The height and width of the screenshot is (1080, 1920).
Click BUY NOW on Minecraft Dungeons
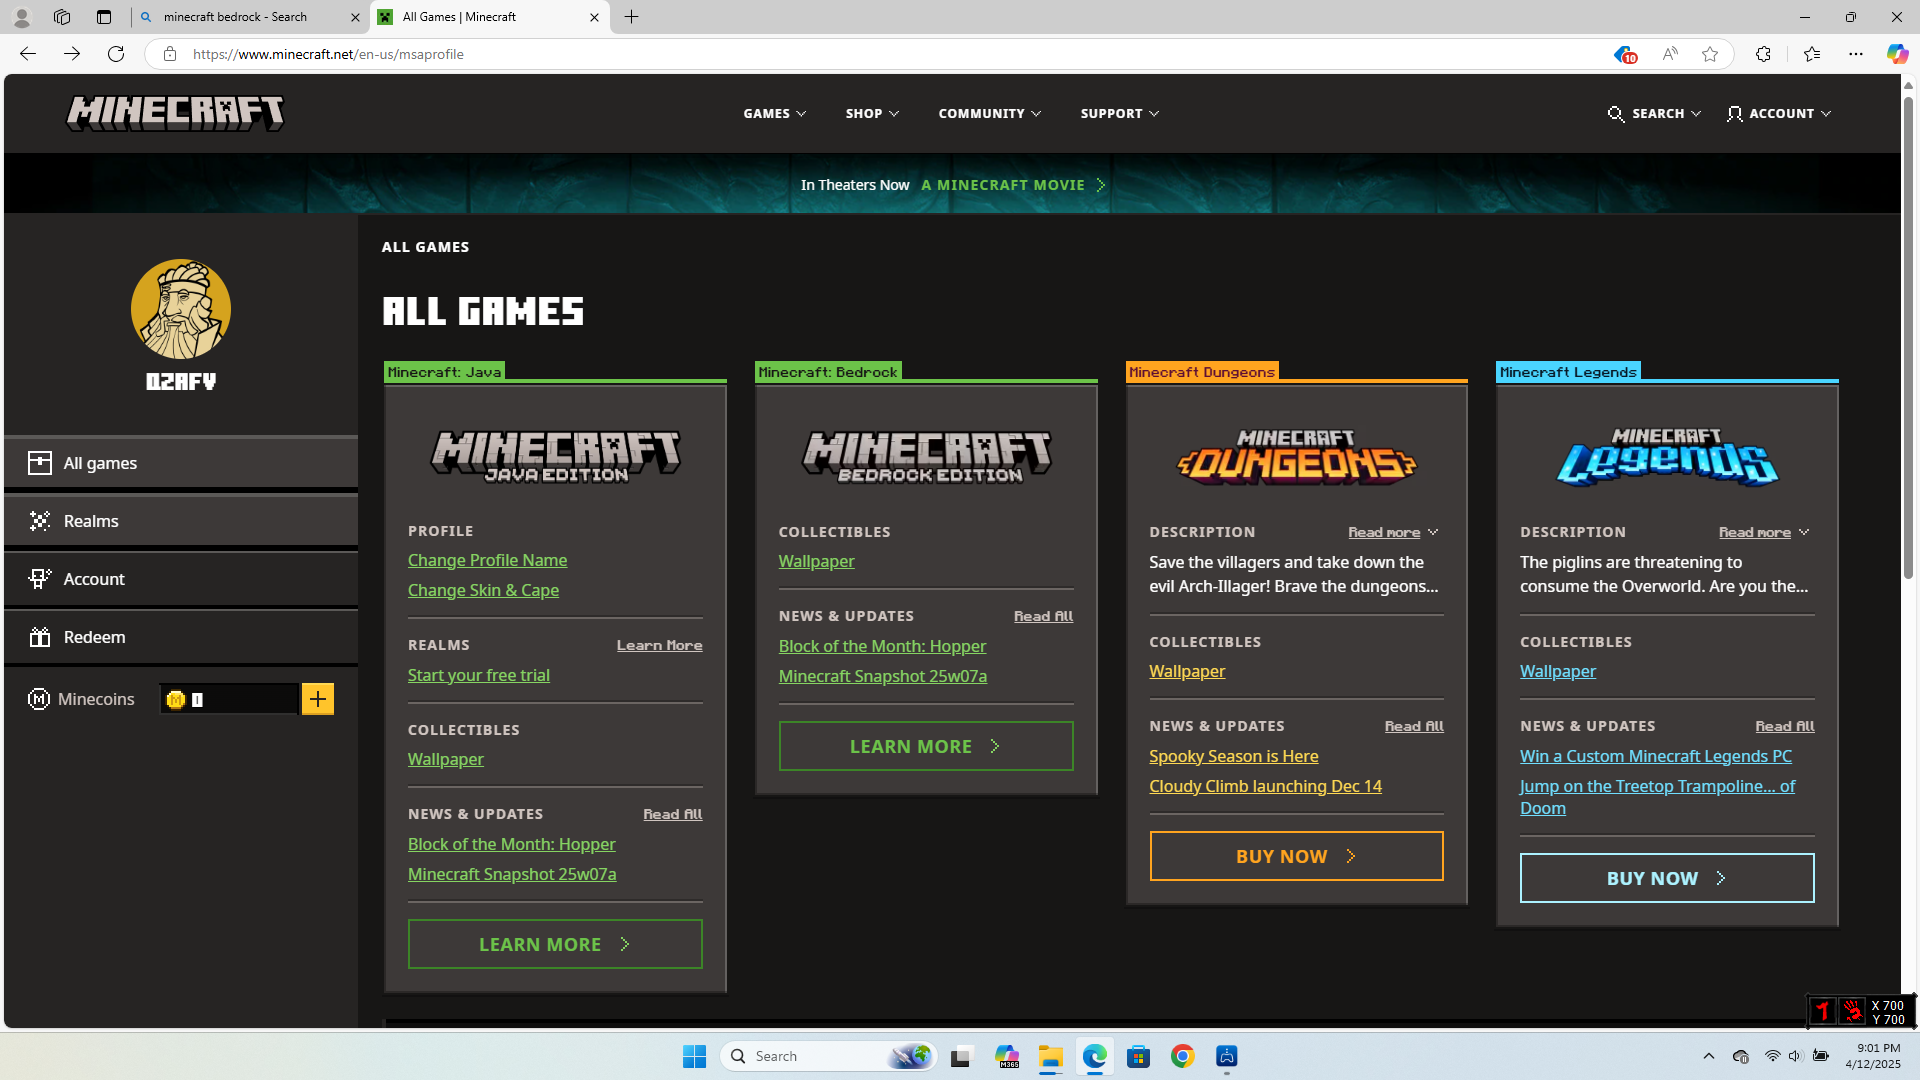tap(1296, 856)
